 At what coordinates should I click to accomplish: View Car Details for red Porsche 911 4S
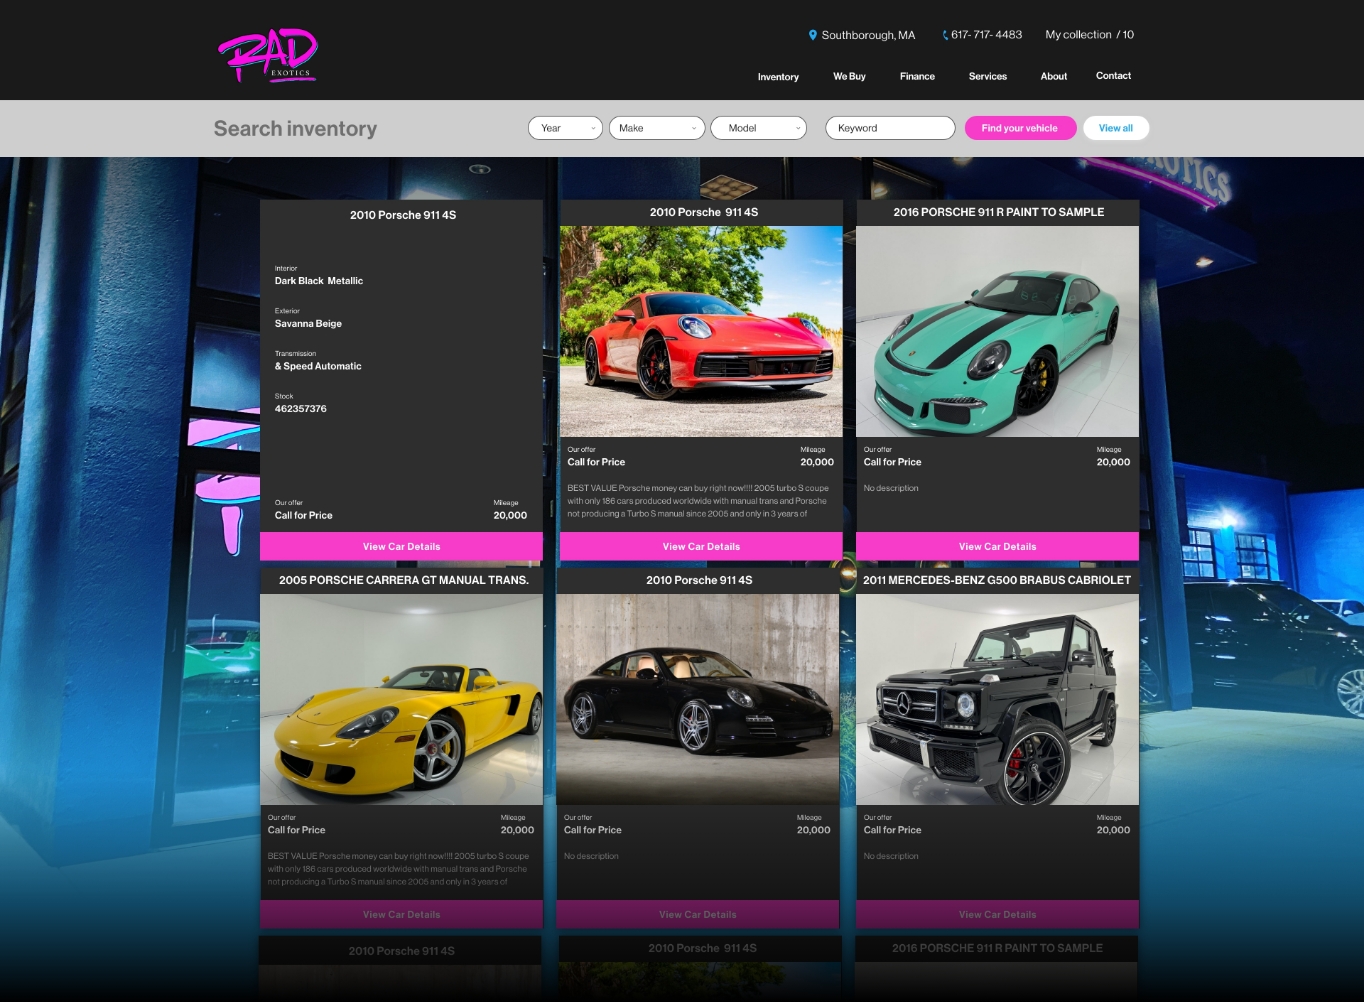[x=701, y=547]
